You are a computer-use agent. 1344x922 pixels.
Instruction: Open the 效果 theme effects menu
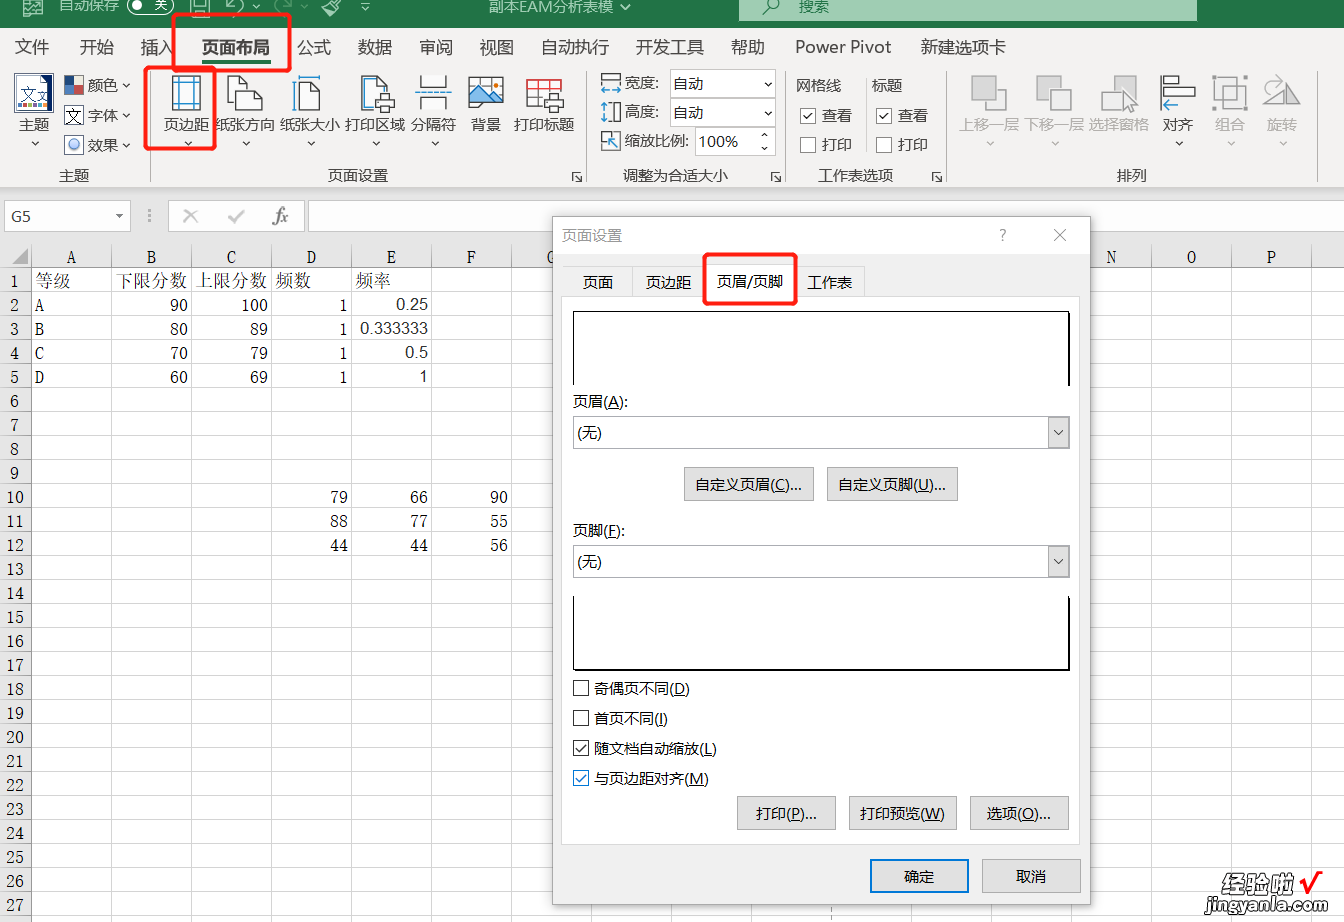click(98, 145)
